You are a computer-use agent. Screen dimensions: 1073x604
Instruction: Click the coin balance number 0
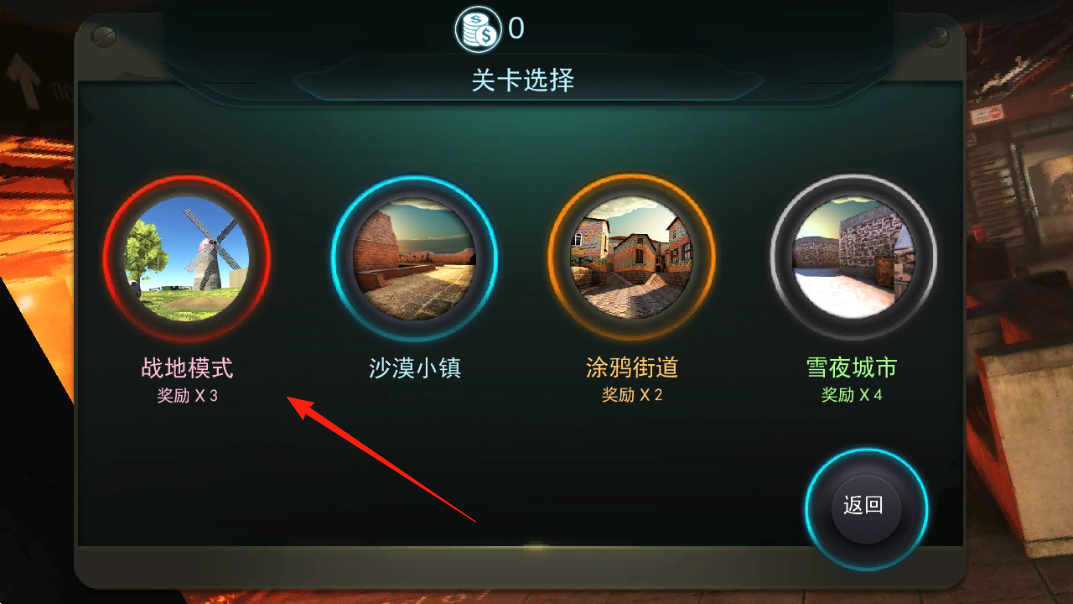(516, 29)
